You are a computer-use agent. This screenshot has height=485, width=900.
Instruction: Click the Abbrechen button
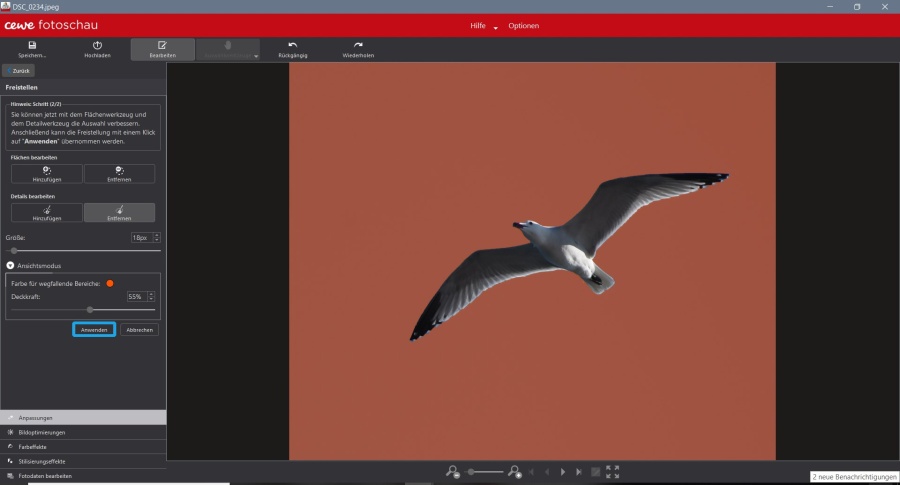coord(139,329)
